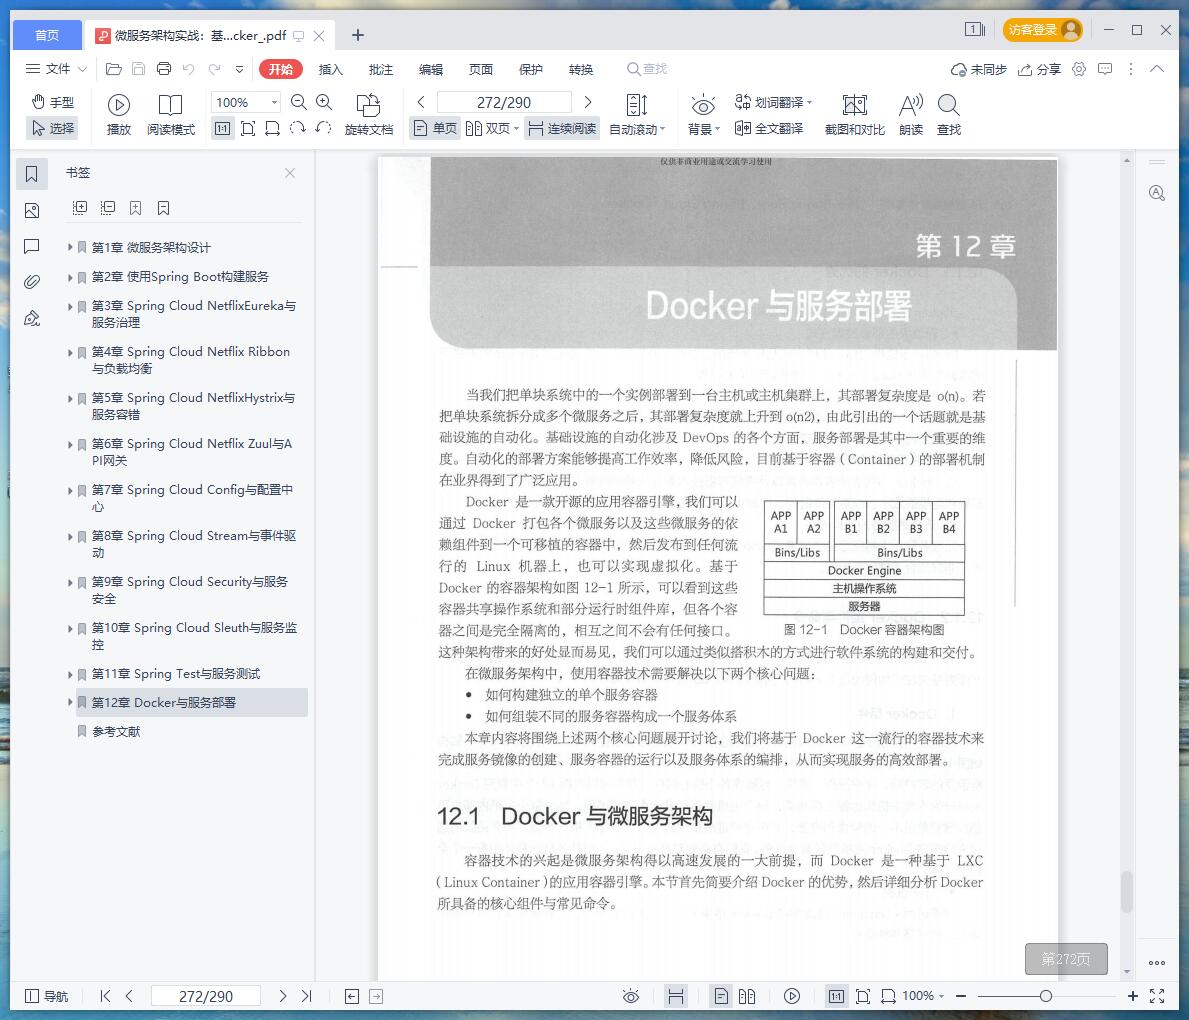The height and width of the screenshot is (1020, 1189).
Task: Switch to the 编辑 edit tab
Action: [x=431, y=69]
